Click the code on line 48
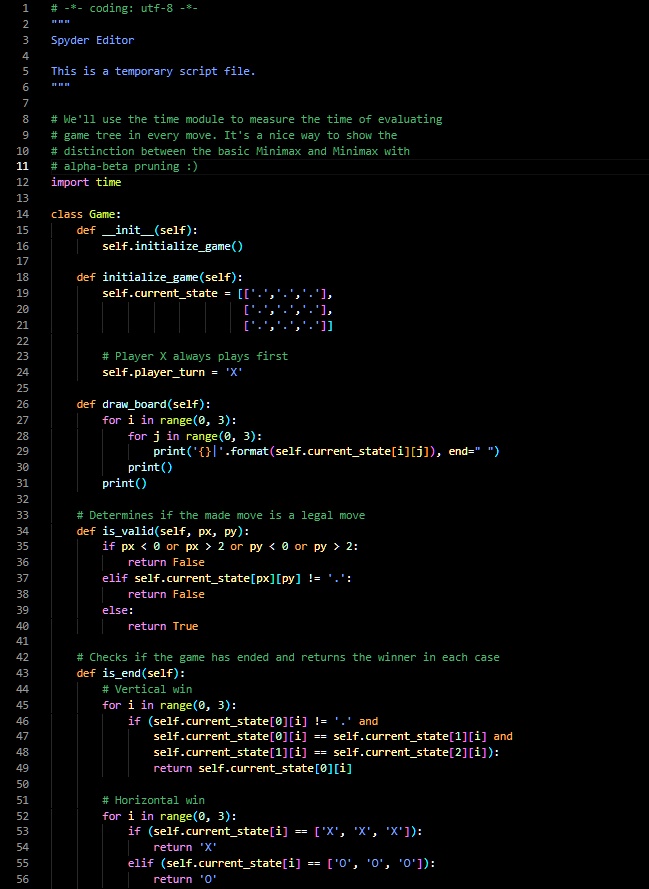Image resolution: width=649 pixels, height=889 pixels. click(x=326, y=752)
